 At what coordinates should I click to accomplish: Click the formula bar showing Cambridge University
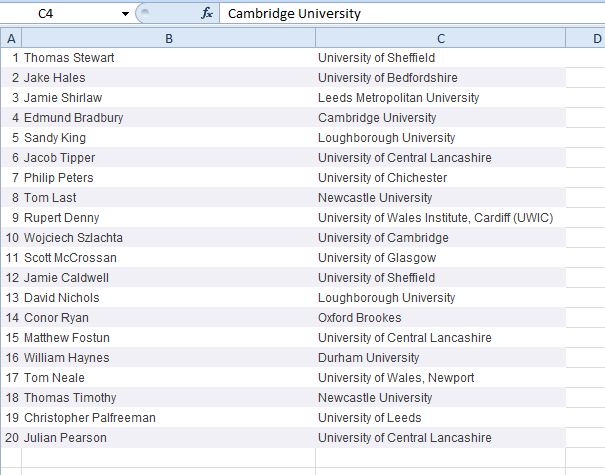coord(412,14)
